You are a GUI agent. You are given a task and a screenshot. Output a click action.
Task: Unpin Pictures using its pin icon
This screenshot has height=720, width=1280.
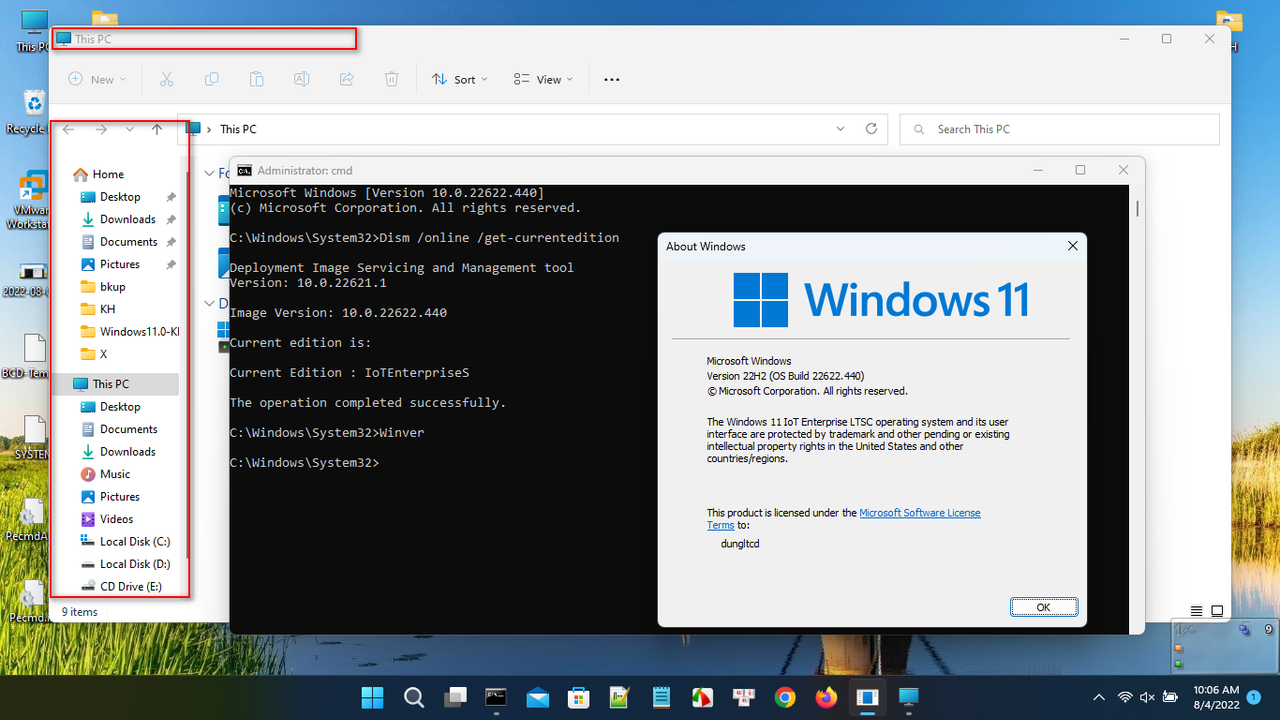pyautogui.click(x=171, y=264)
